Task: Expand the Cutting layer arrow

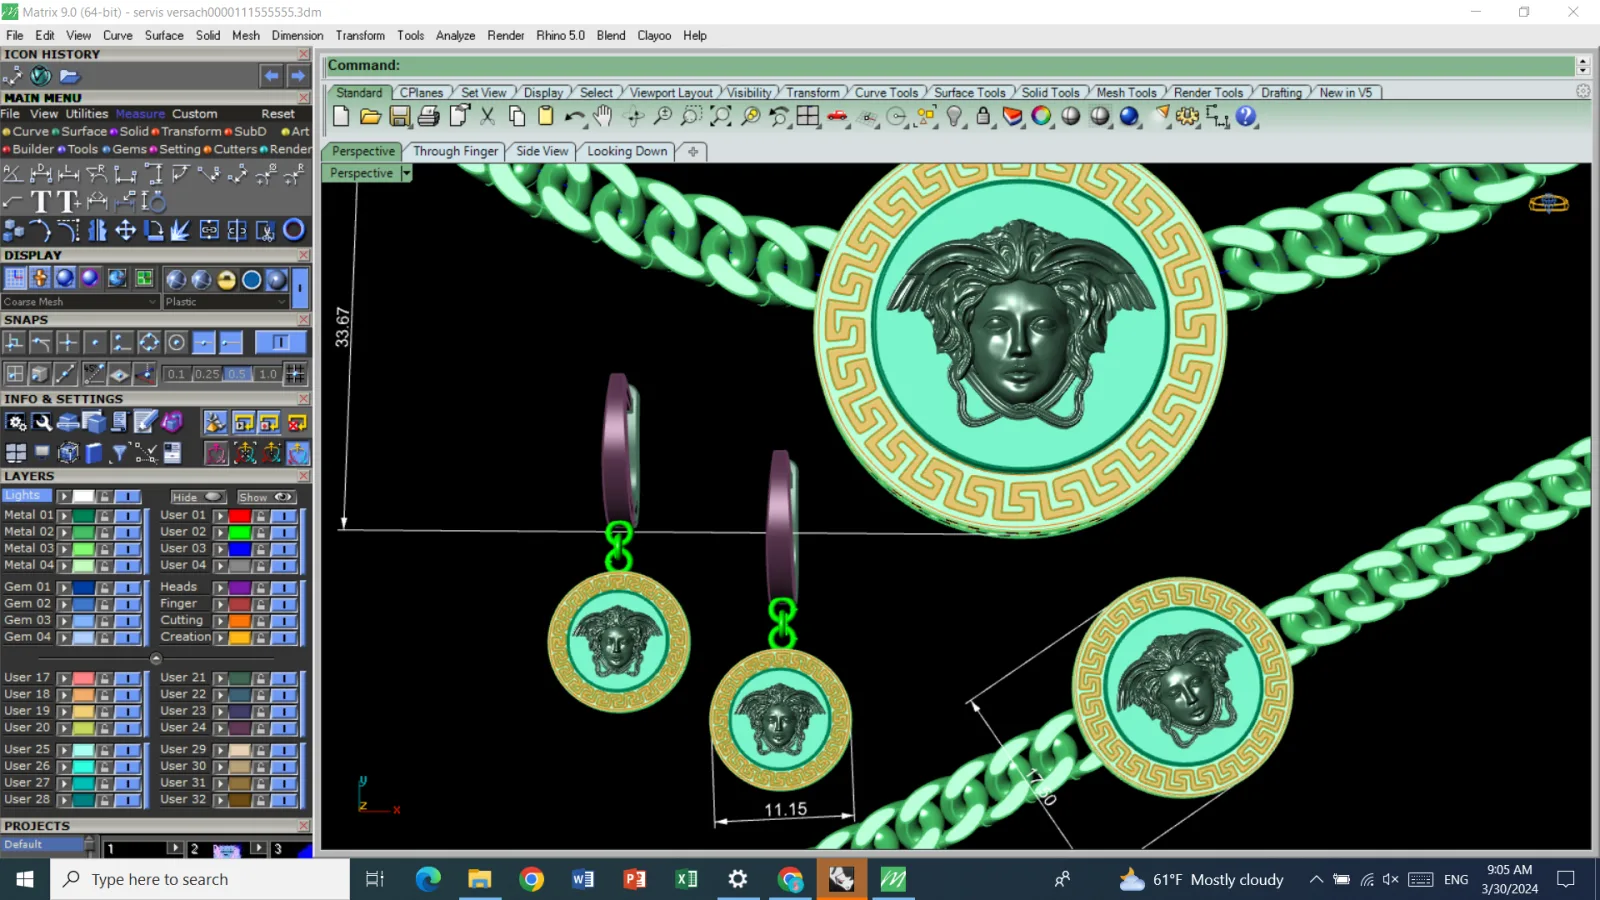Action: click(220, 621)
